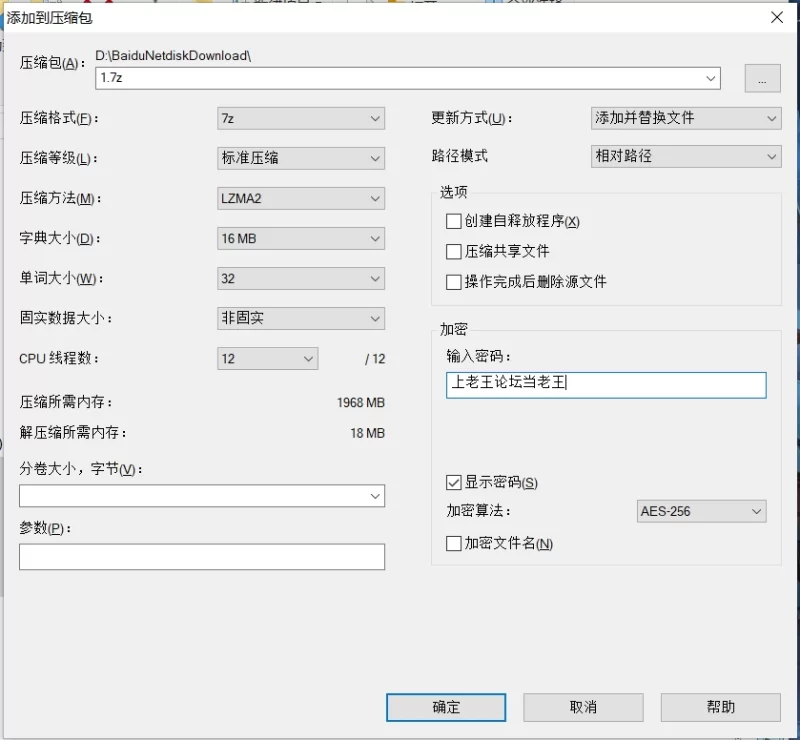This screenshot has height=740, width=800.
Task: Enable the 创建自释放程序 checkbox
Action: [x=454, y=221]
